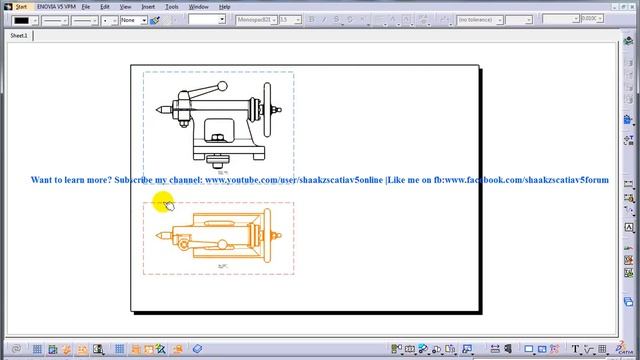The width and height of the screenshot is (640, 360).
Task: Open the Help menu
Action: tap(224, 7)
